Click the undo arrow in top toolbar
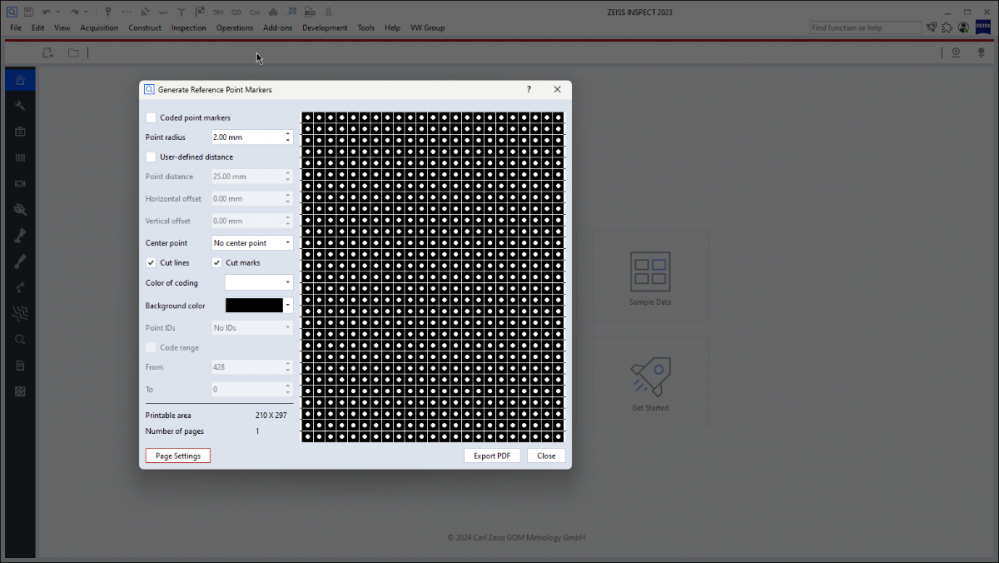999x563 pixels. point(46,11)
